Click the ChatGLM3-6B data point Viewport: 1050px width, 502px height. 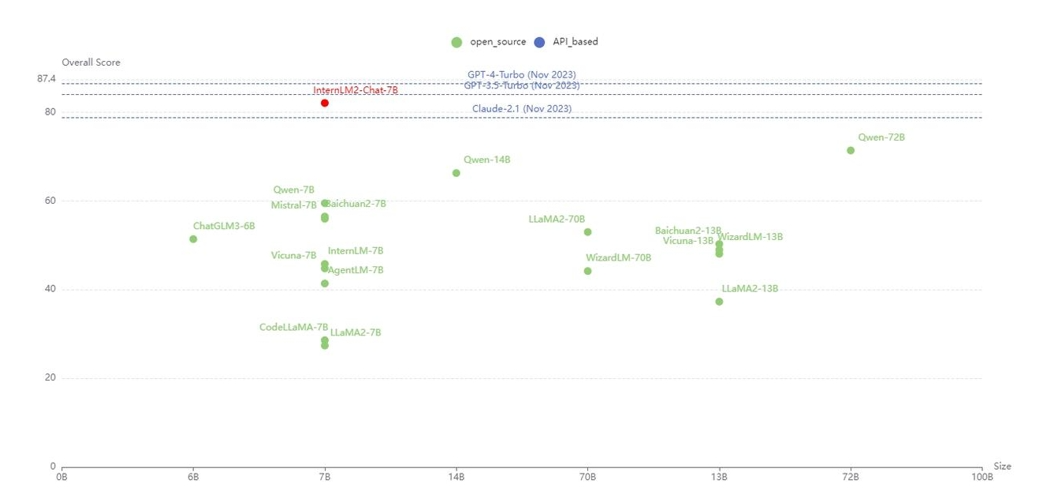point(193,239)
